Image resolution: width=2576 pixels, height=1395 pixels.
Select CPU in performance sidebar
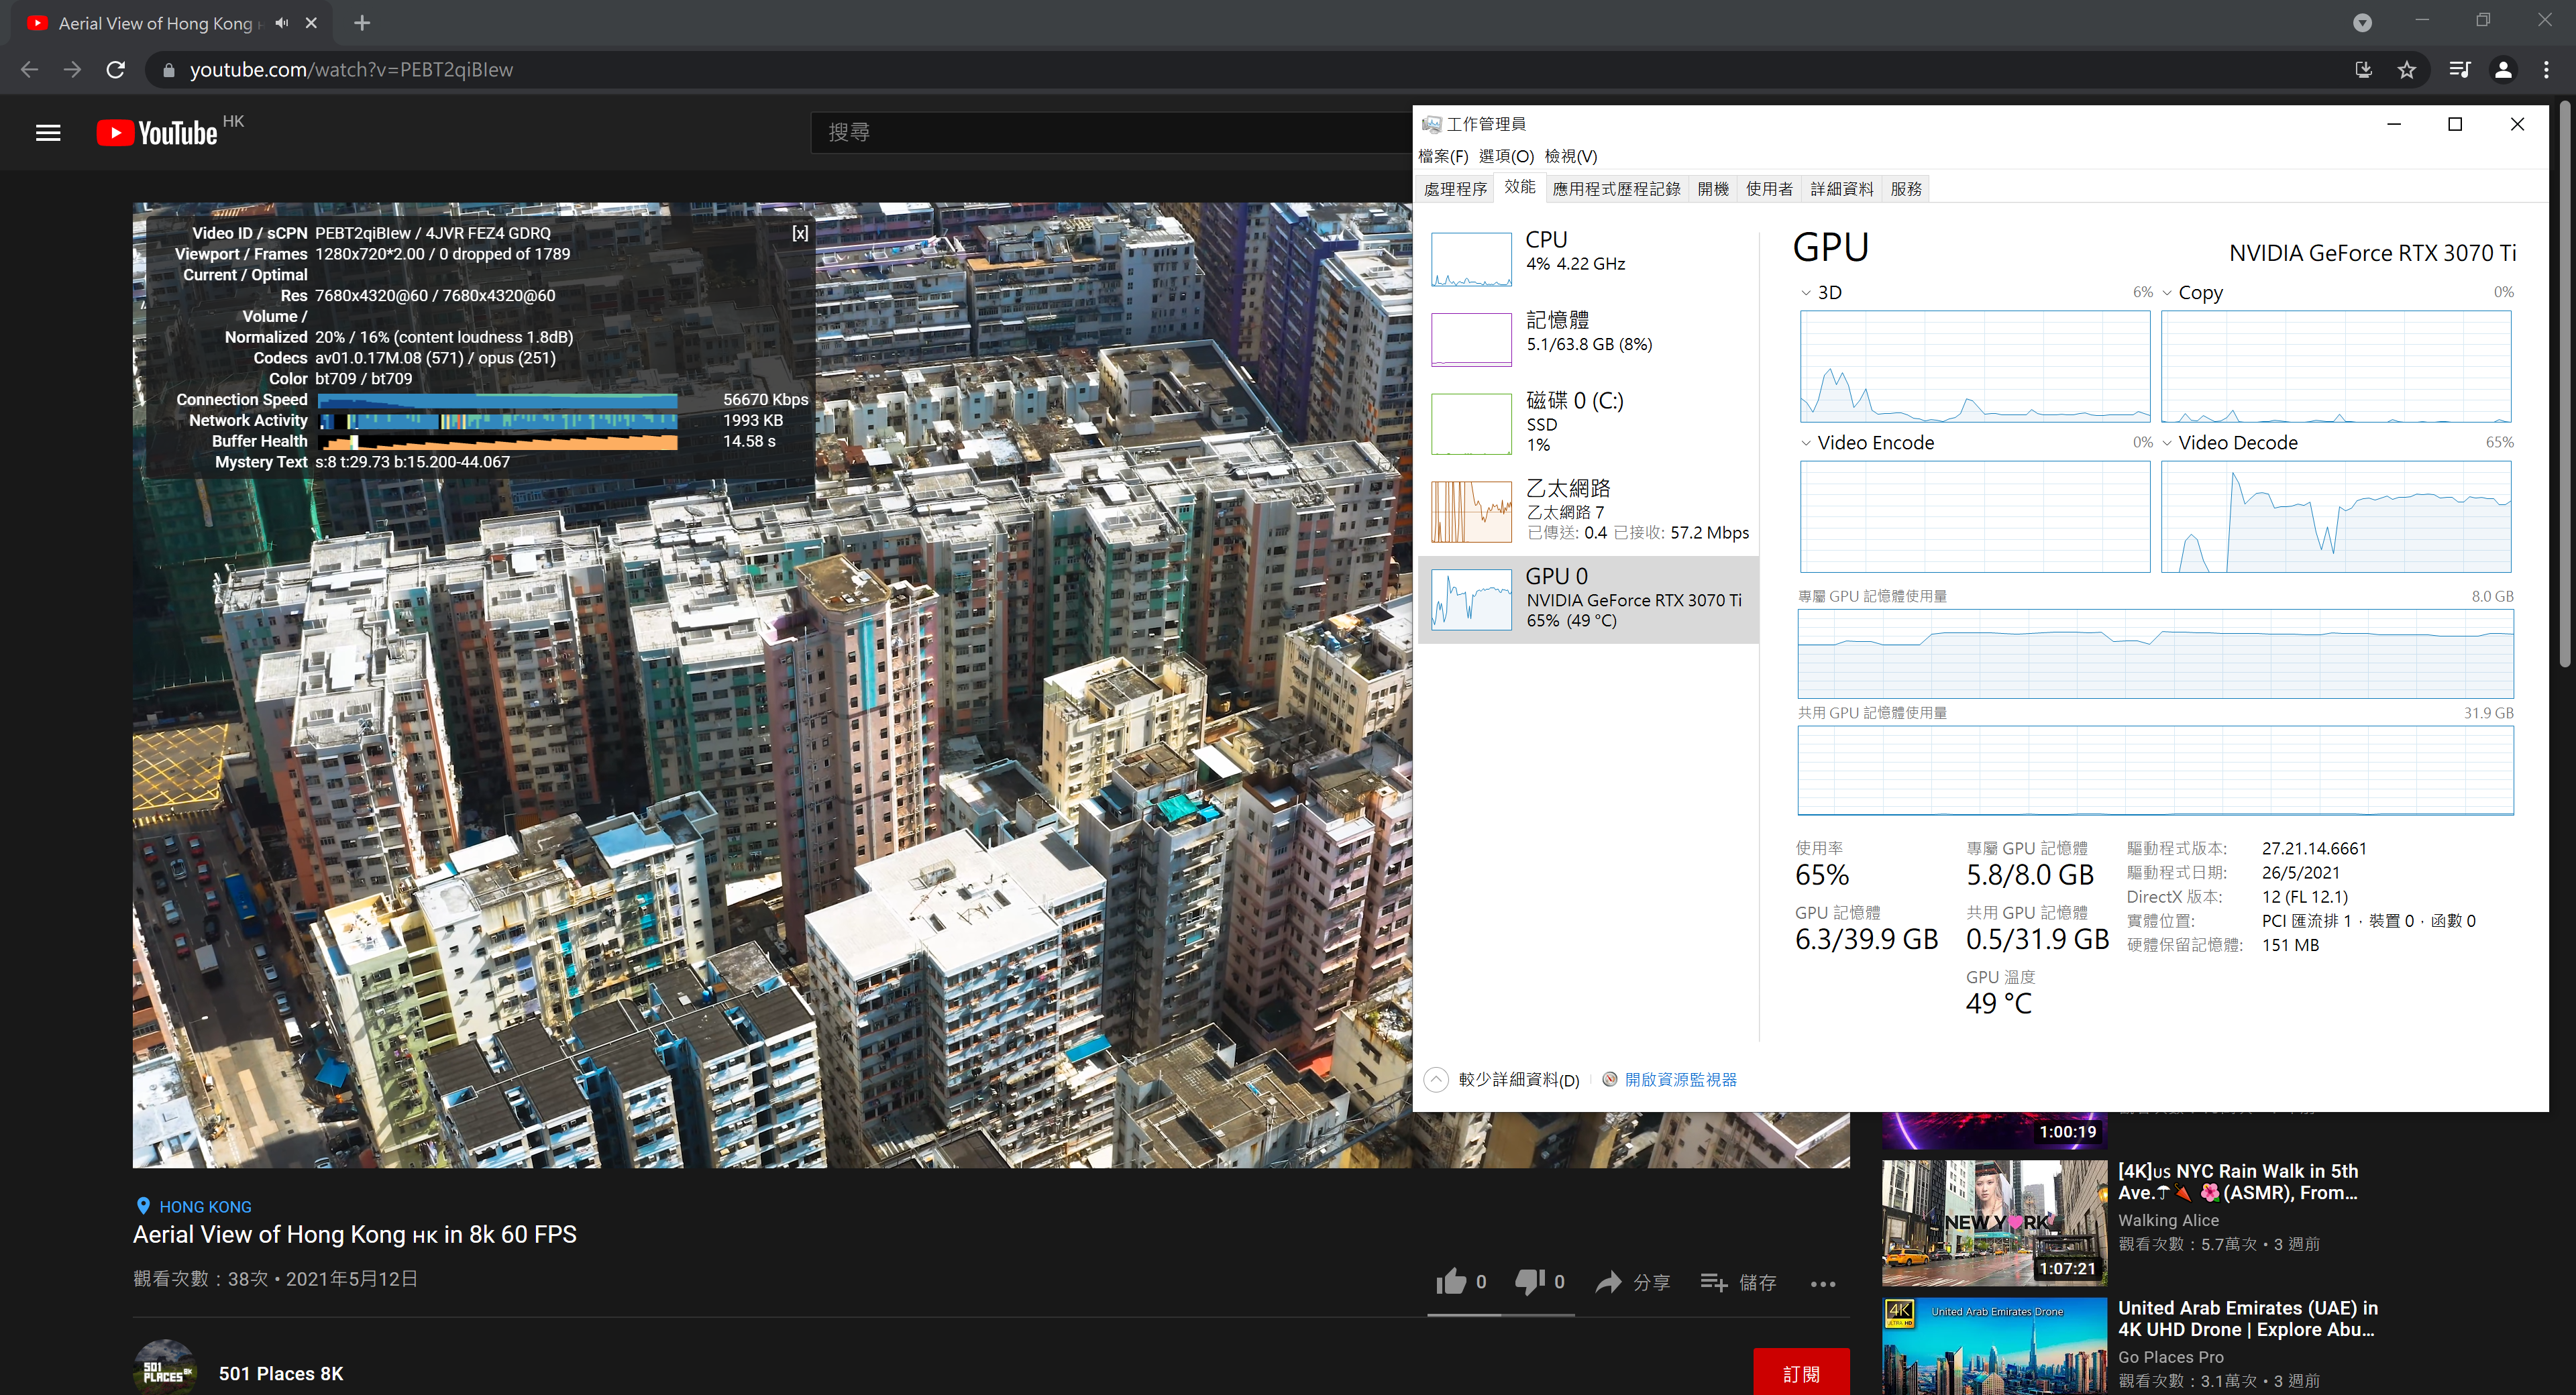point(1588,260)
